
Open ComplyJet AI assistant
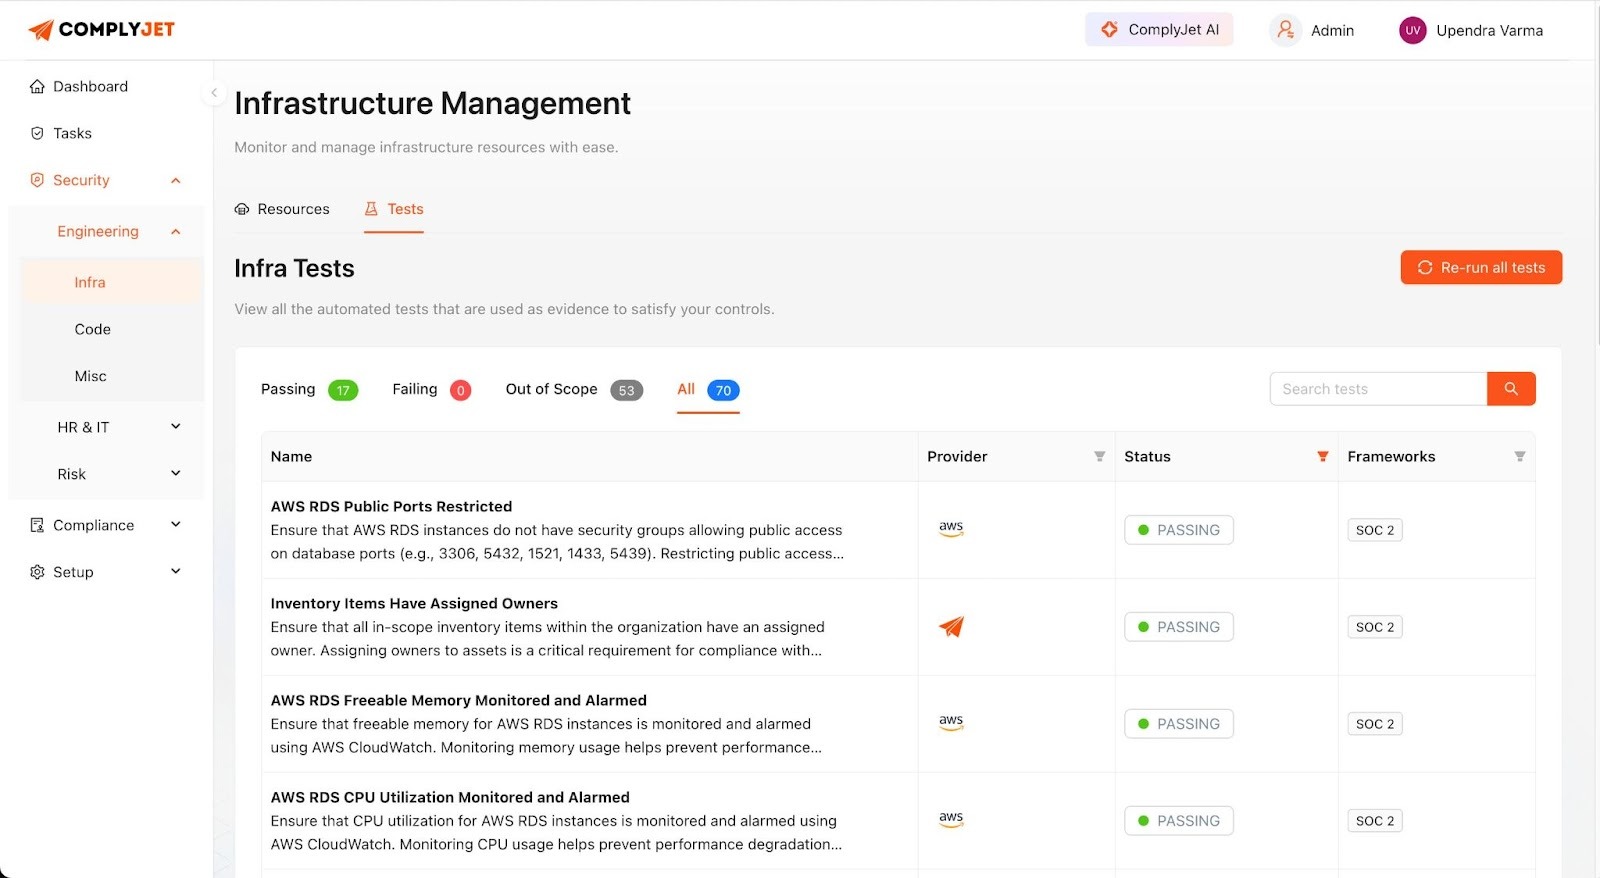coord(1159,30)
